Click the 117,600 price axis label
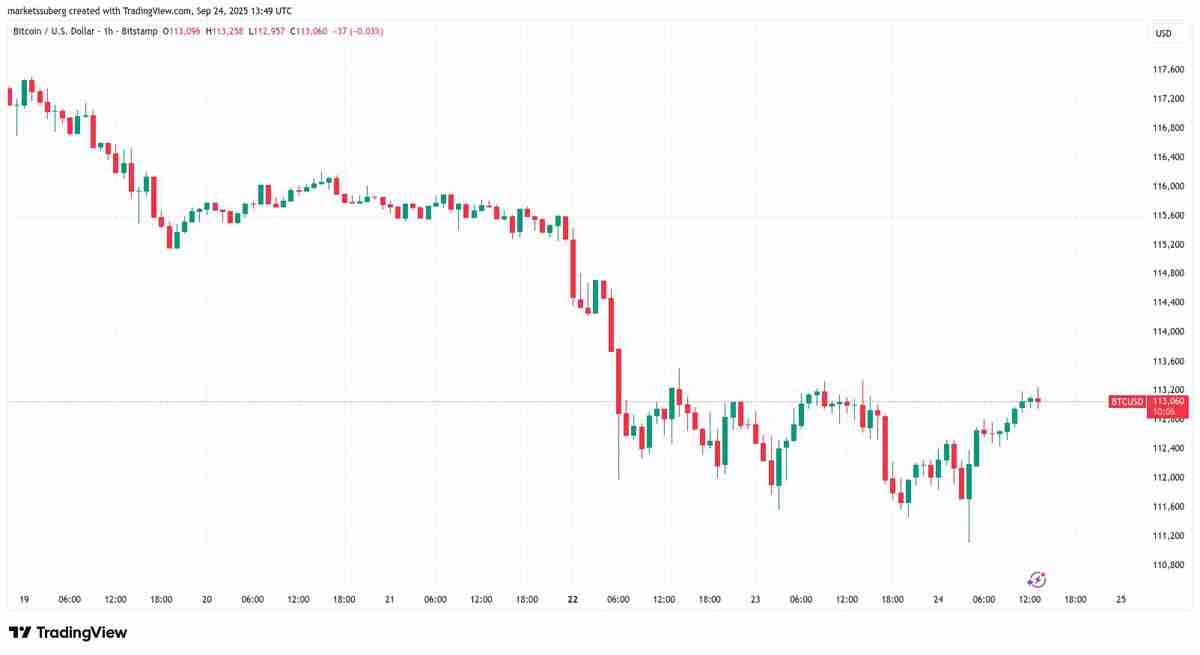Screen dimensions: 1200x655 (1168, 69)
